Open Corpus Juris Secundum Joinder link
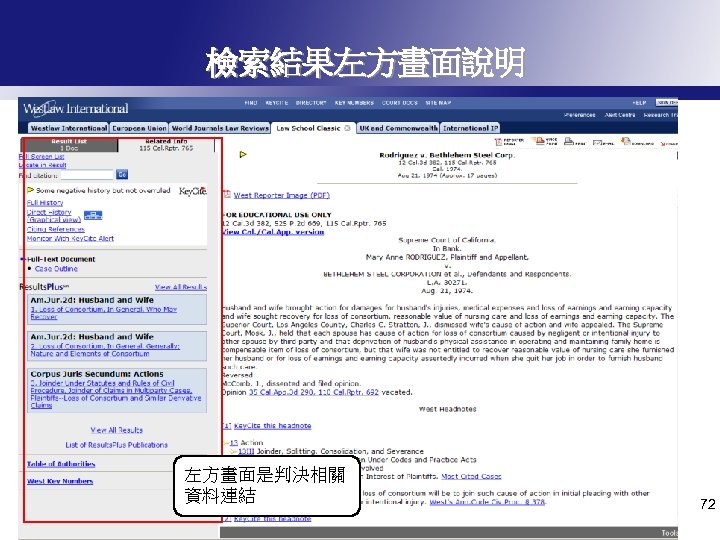 pyautogui.click(x=116, y=394)
